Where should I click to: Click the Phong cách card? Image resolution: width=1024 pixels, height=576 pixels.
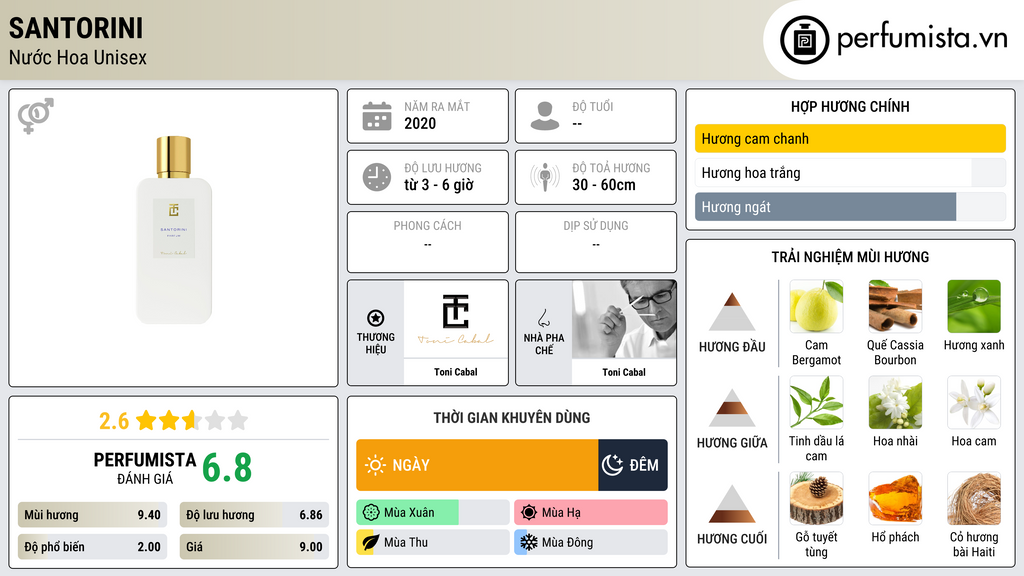pos(428,242)
